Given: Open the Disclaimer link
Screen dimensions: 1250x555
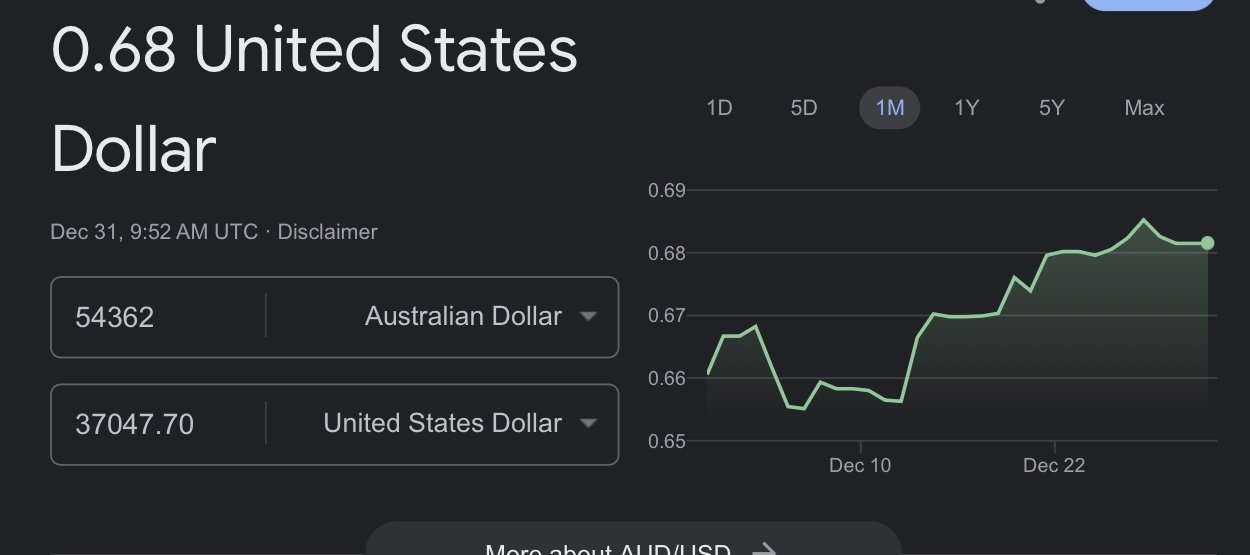Looking at the screenshot, I should tap(327, 232).
